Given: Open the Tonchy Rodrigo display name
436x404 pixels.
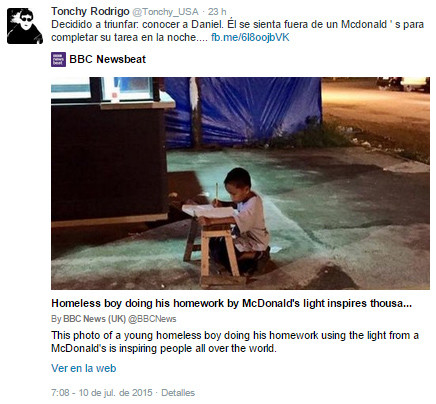Looking at the screenshot, I should [x=90, y=11].
